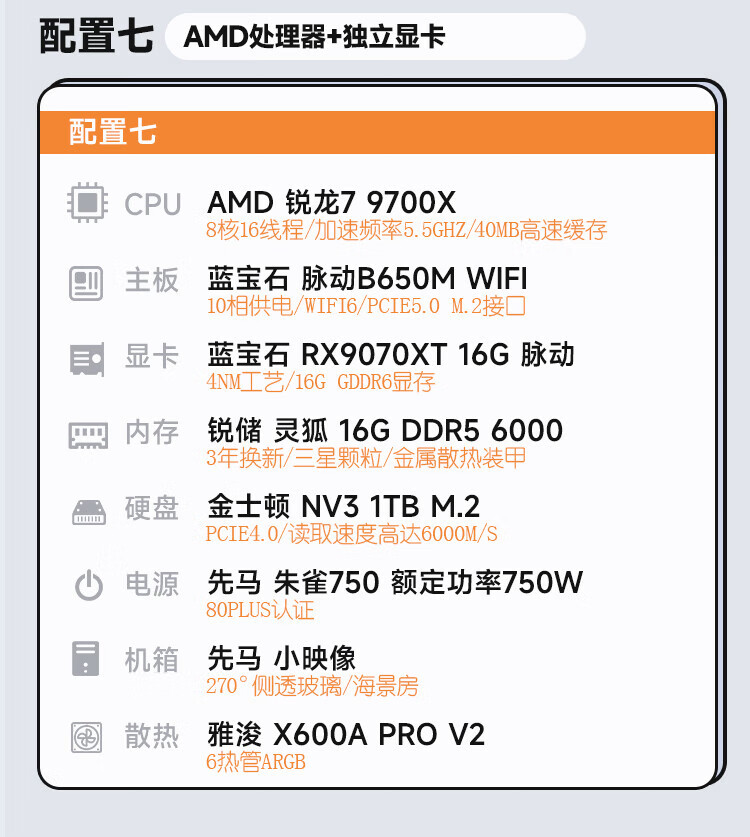The height and width of the screenshot is (837, 750).
Task: Click the AMD处理器+独立显卡 label pill
Action: click(x=314, y=38)
